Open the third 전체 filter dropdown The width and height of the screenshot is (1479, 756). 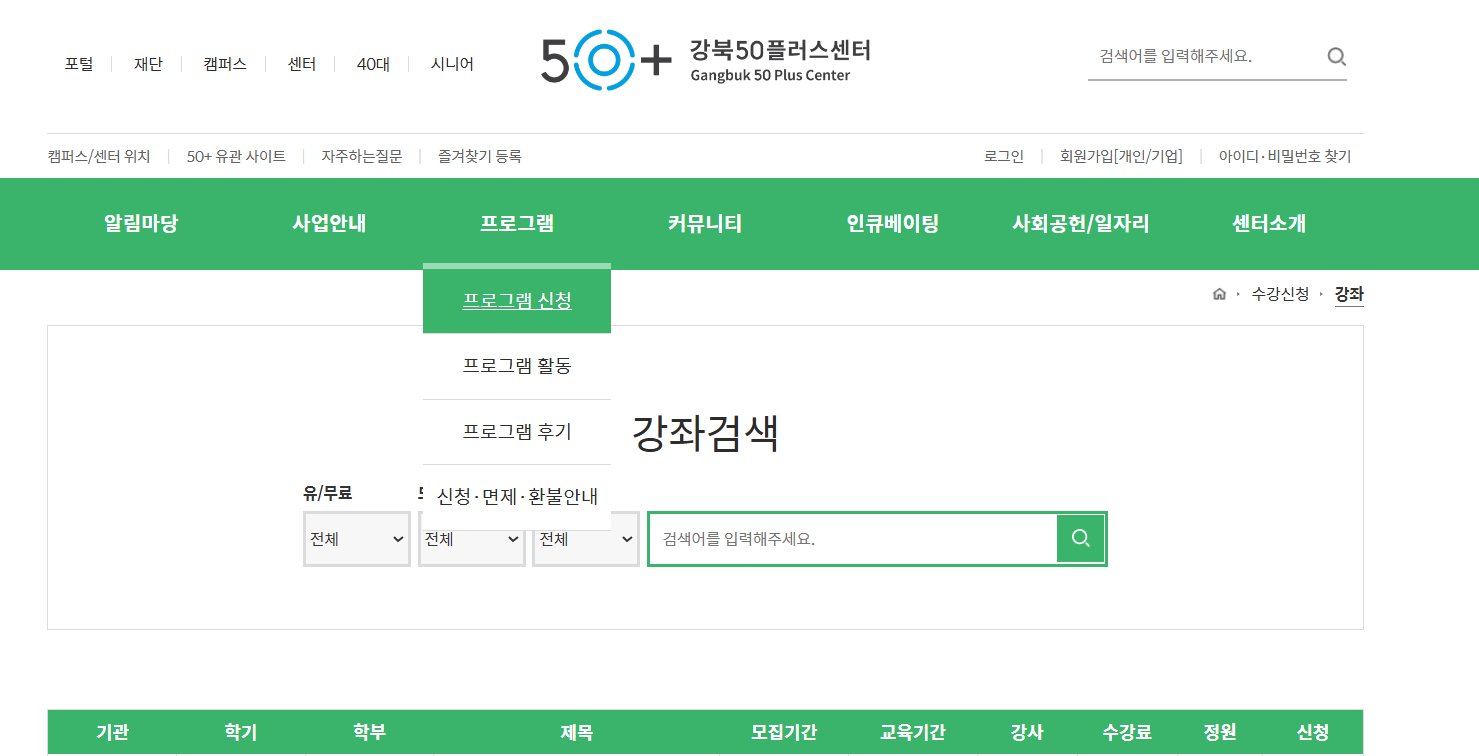[586, 539]
